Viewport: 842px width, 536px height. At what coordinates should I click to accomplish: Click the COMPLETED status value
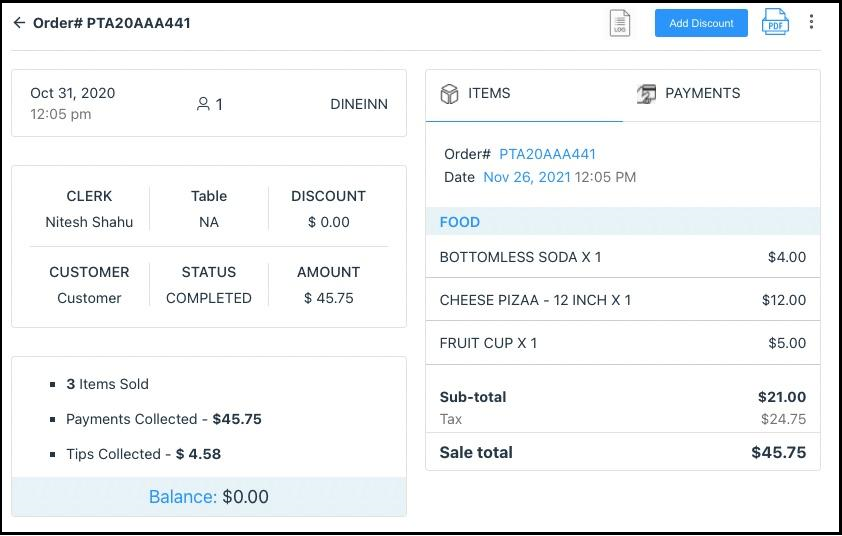click(x=209, y=298)
